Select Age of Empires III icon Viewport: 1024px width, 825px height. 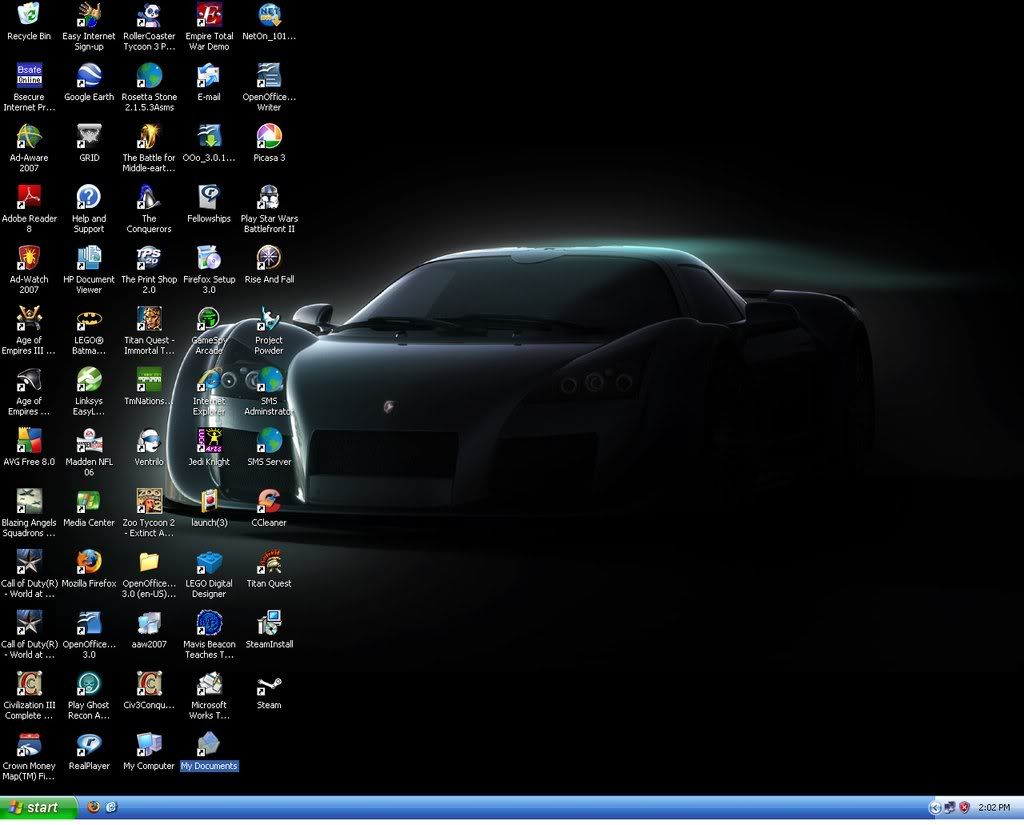point(29,319)
